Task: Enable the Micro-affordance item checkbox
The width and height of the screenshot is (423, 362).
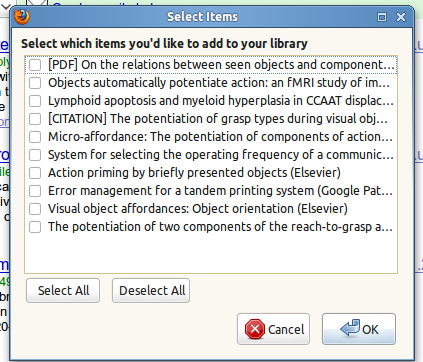Action: coord(35,137)
